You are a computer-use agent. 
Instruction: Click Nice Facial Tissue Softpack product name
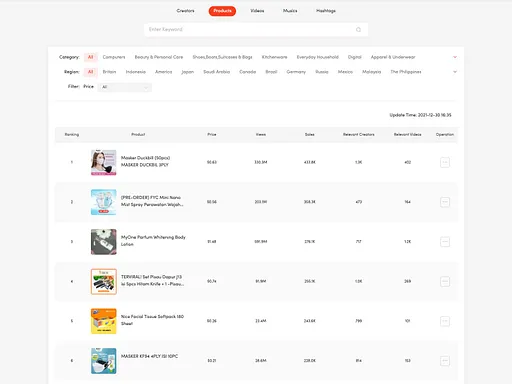click(152, 320)
